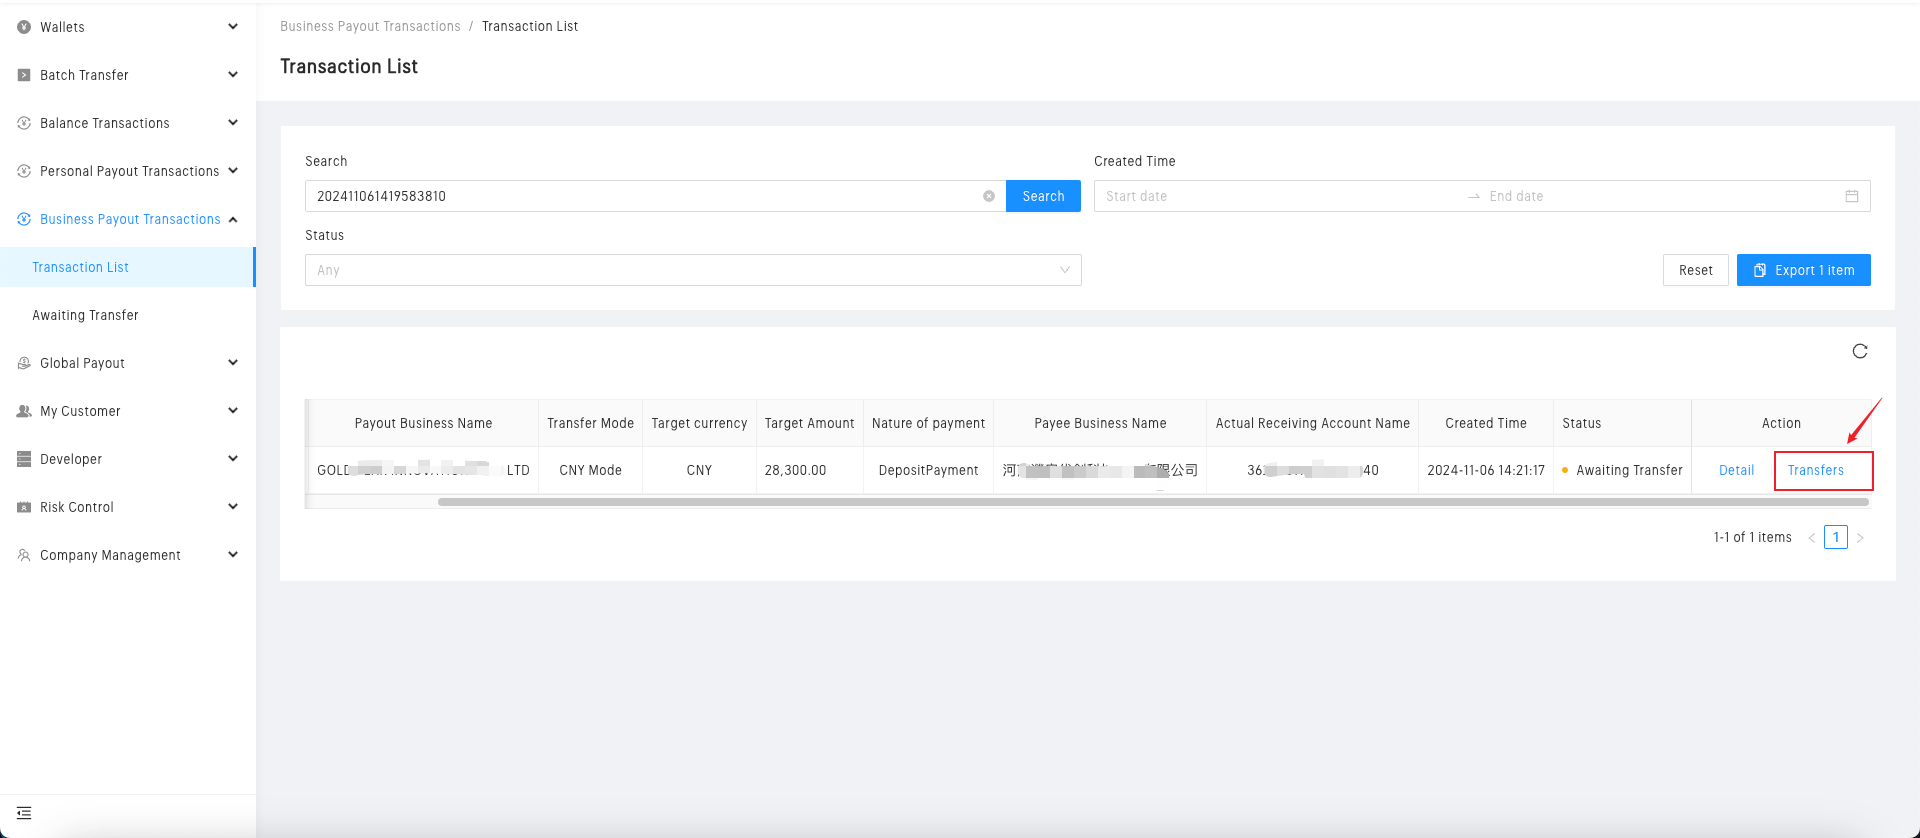Click the Awaiting Transfer status cell

coord(1622,470)
